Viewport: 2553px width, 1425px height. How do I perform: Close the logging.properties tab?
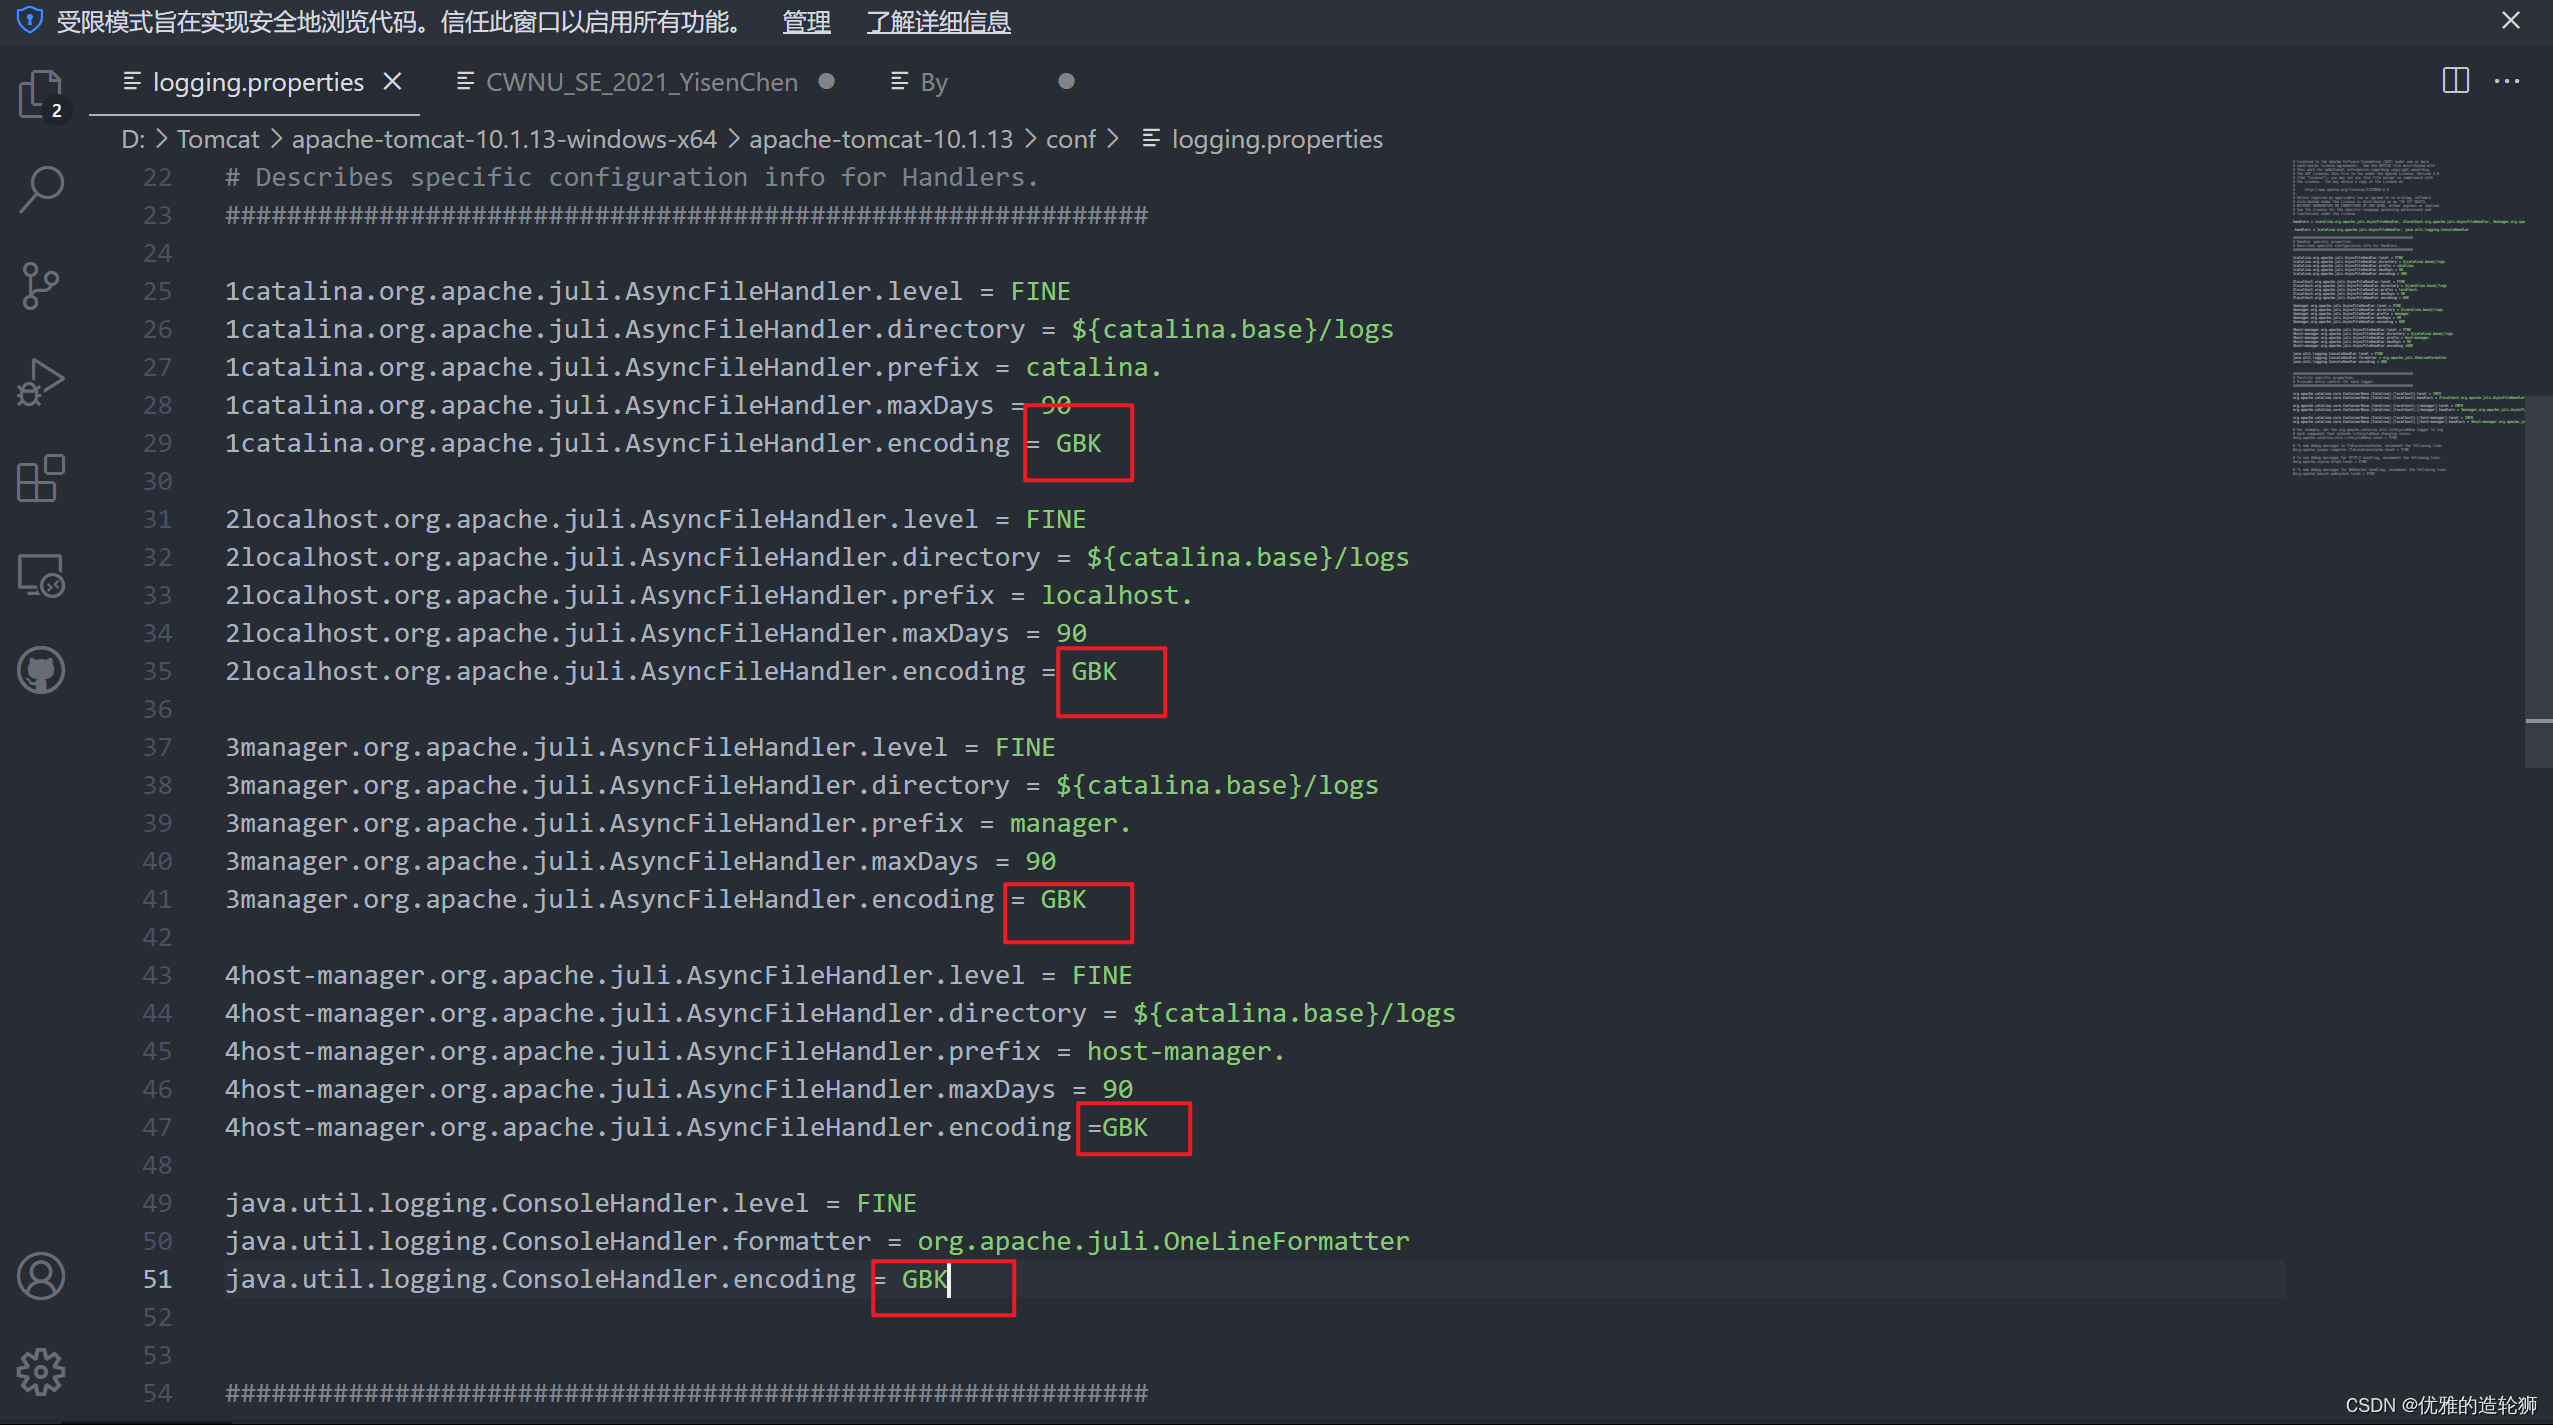pyautogui.click(x=393, y=81)
